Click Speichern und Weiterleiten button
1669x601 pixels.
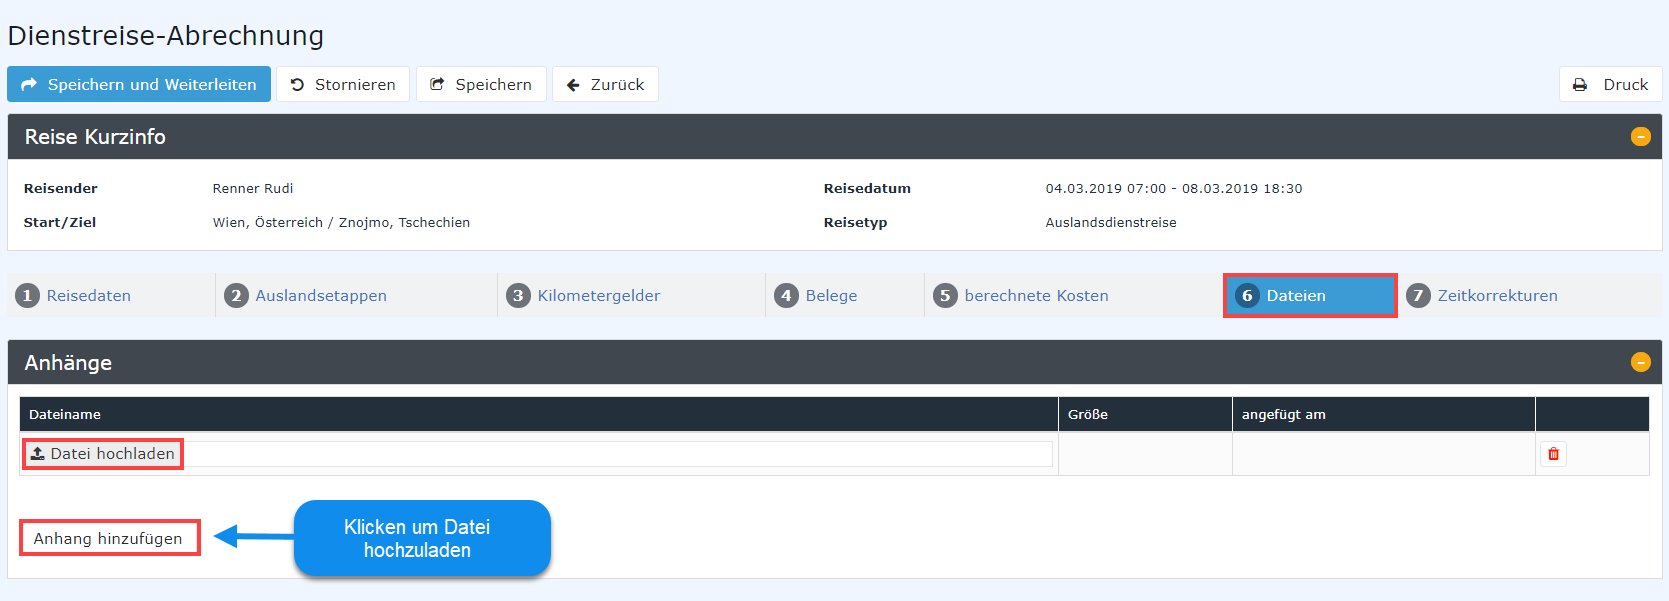(139, 84)
